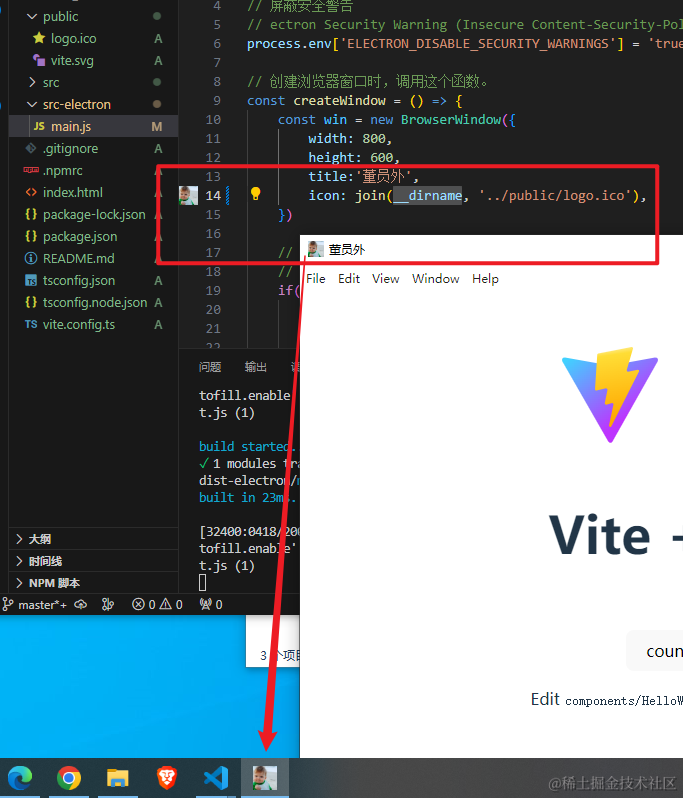
Task: Open View menu in Electron window
Action: point(385,279)
